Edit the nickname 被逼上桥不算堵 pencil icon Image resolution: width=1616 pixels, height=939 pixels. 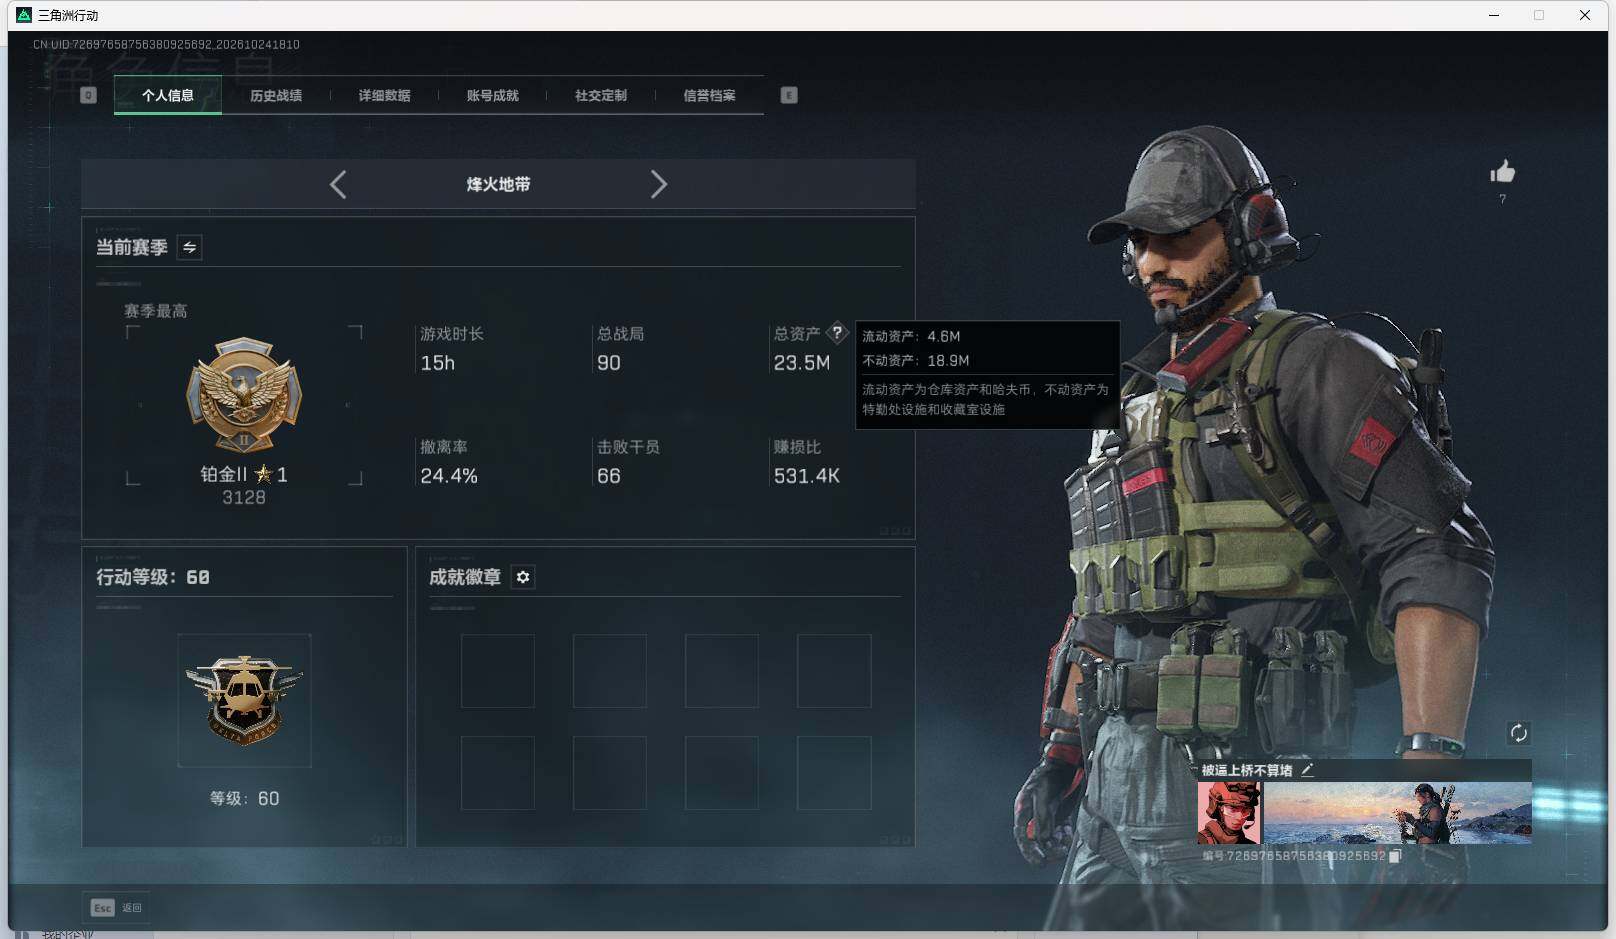click(x=1307, y=770)
